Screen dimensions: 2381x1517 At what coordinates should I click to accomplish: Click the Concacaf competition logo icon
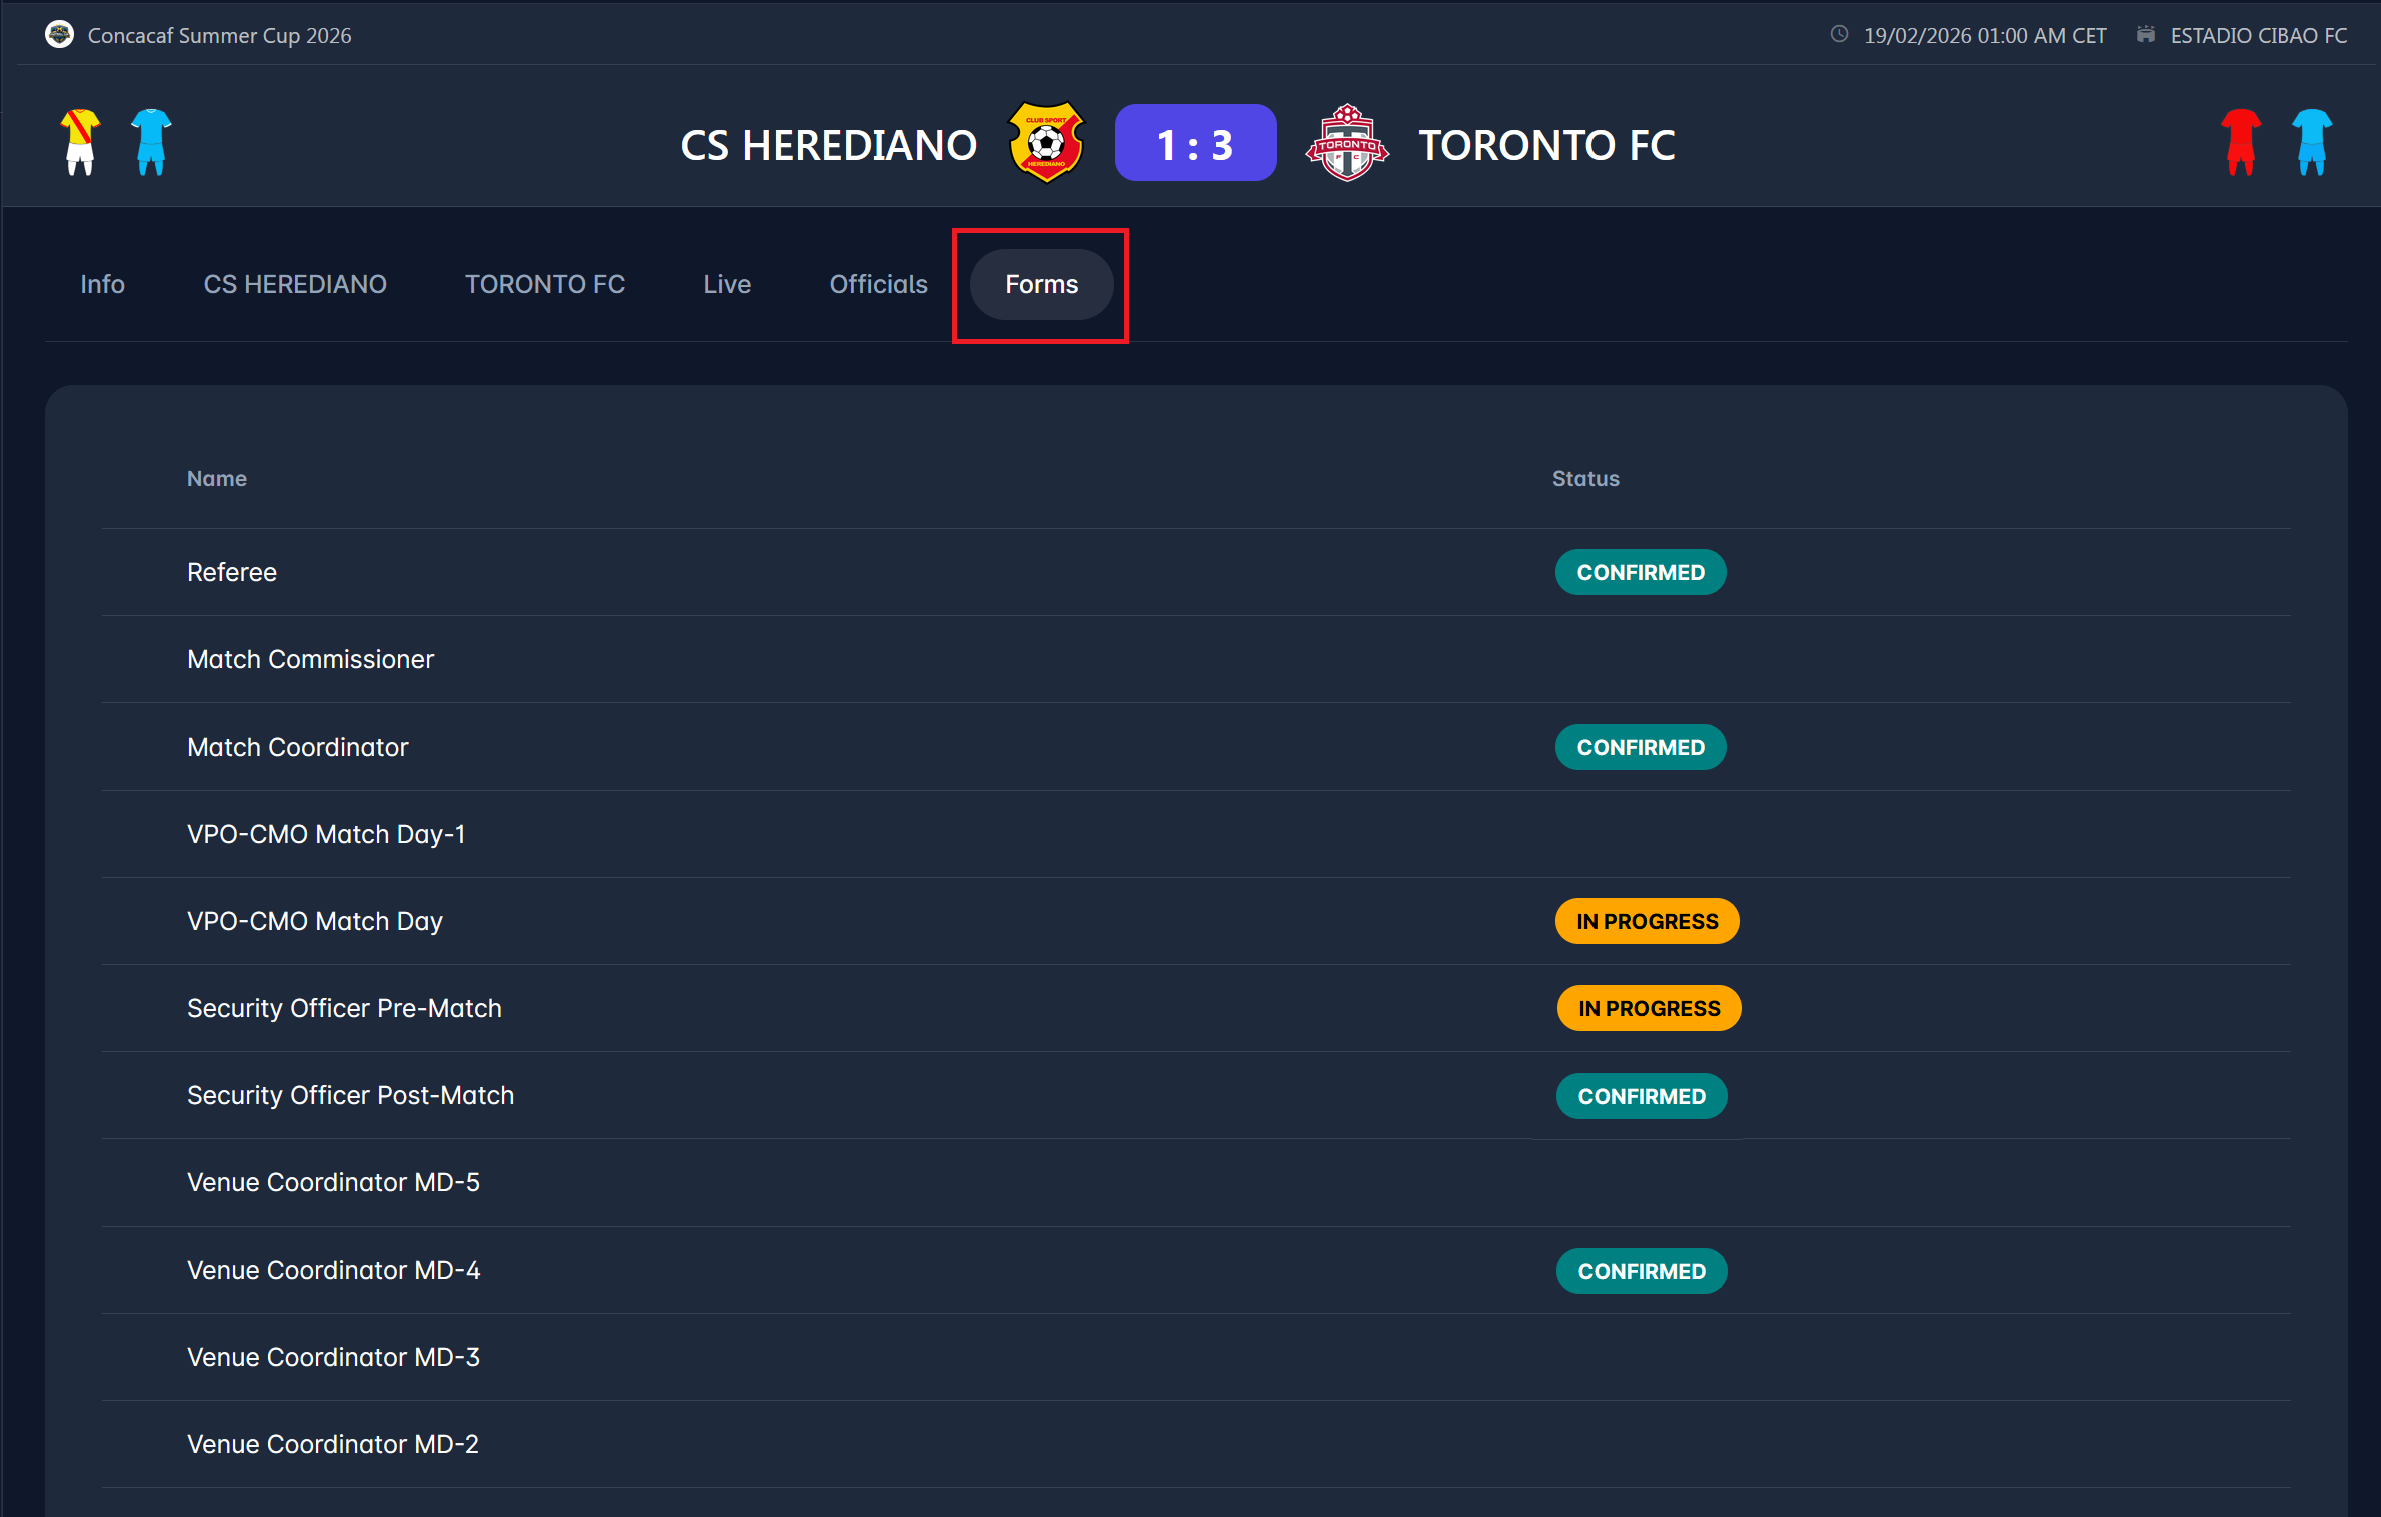pos(59,35)
